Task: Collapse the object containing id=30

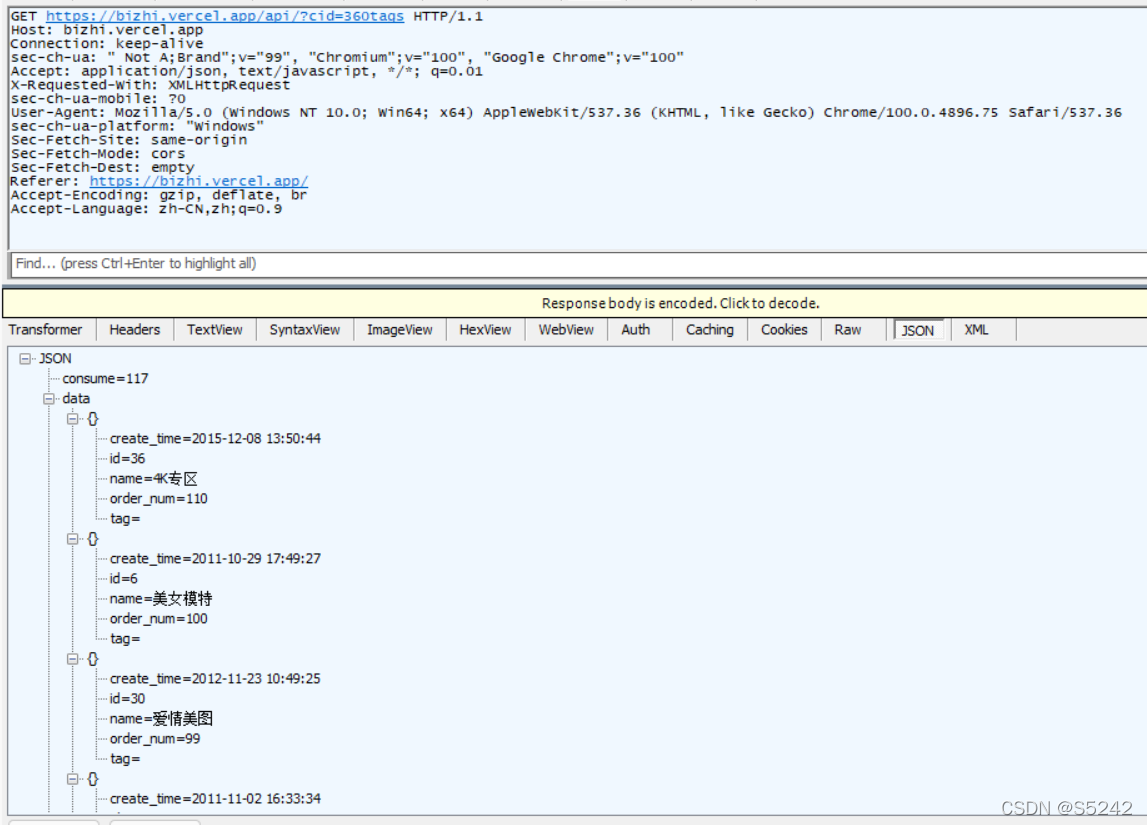Action: [x=73, y=659]
